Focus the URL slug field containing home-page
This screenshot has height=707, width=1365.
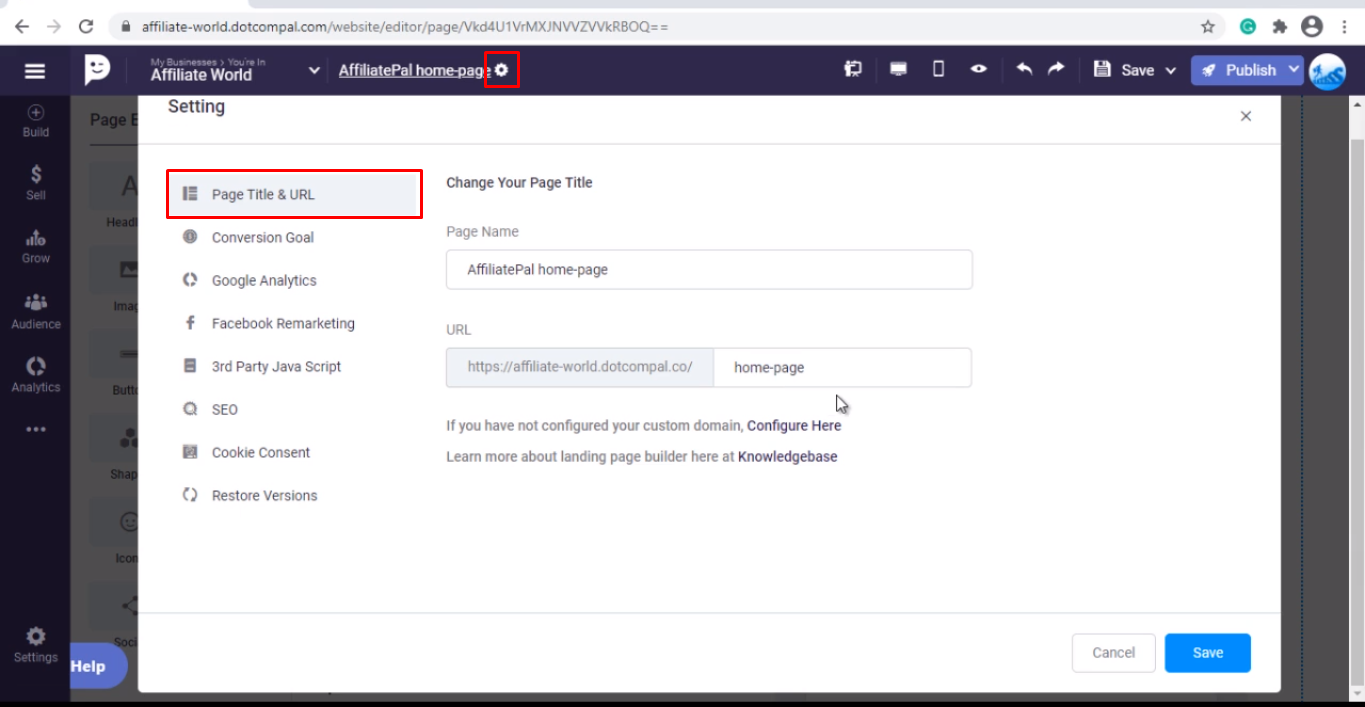842,367
